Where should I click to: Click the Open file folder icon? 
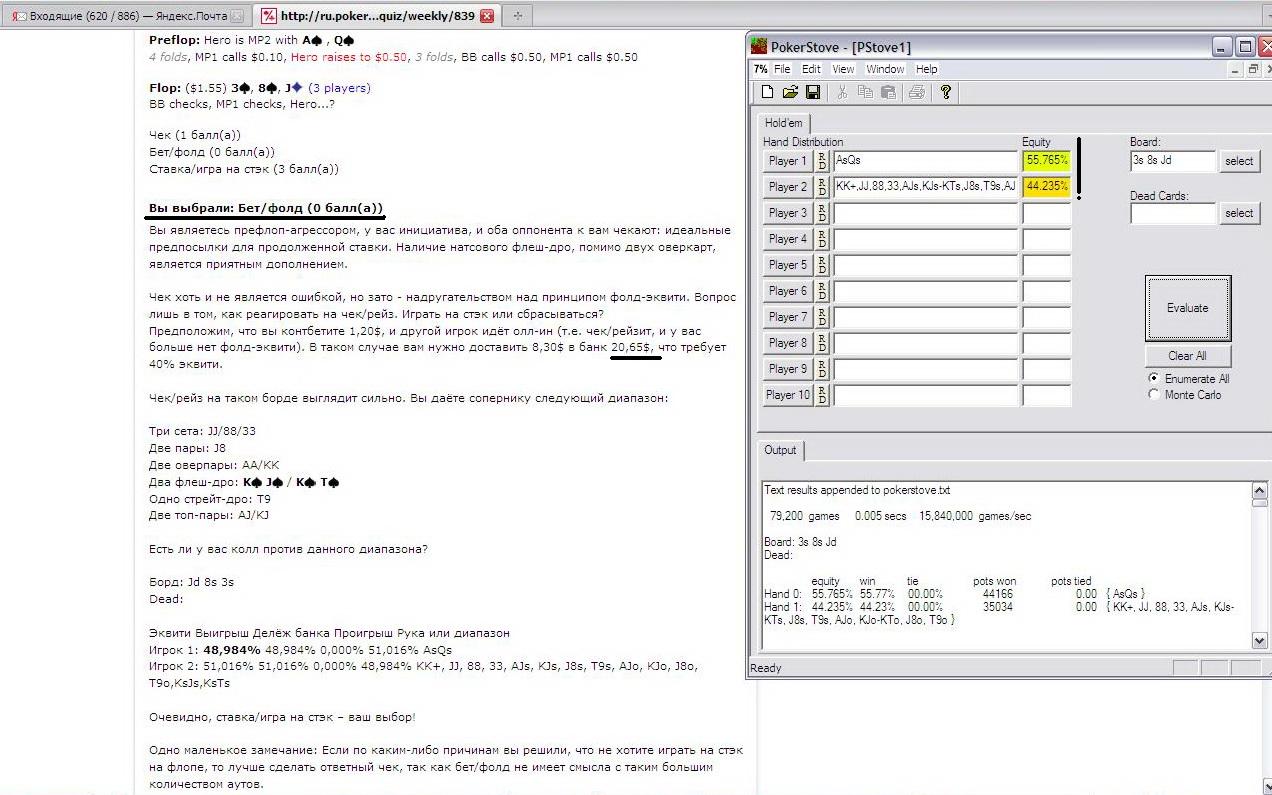tap(790, 92)
